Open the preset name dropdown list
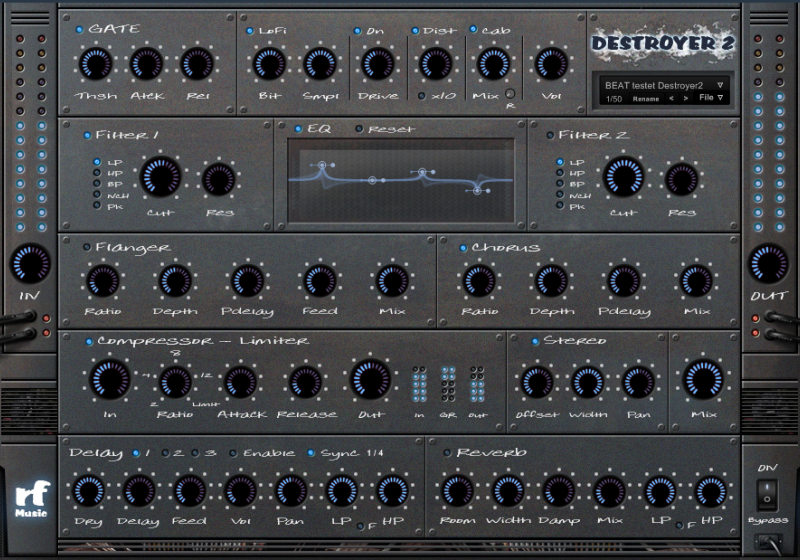The image size is (800, 560). pos(719,85)
